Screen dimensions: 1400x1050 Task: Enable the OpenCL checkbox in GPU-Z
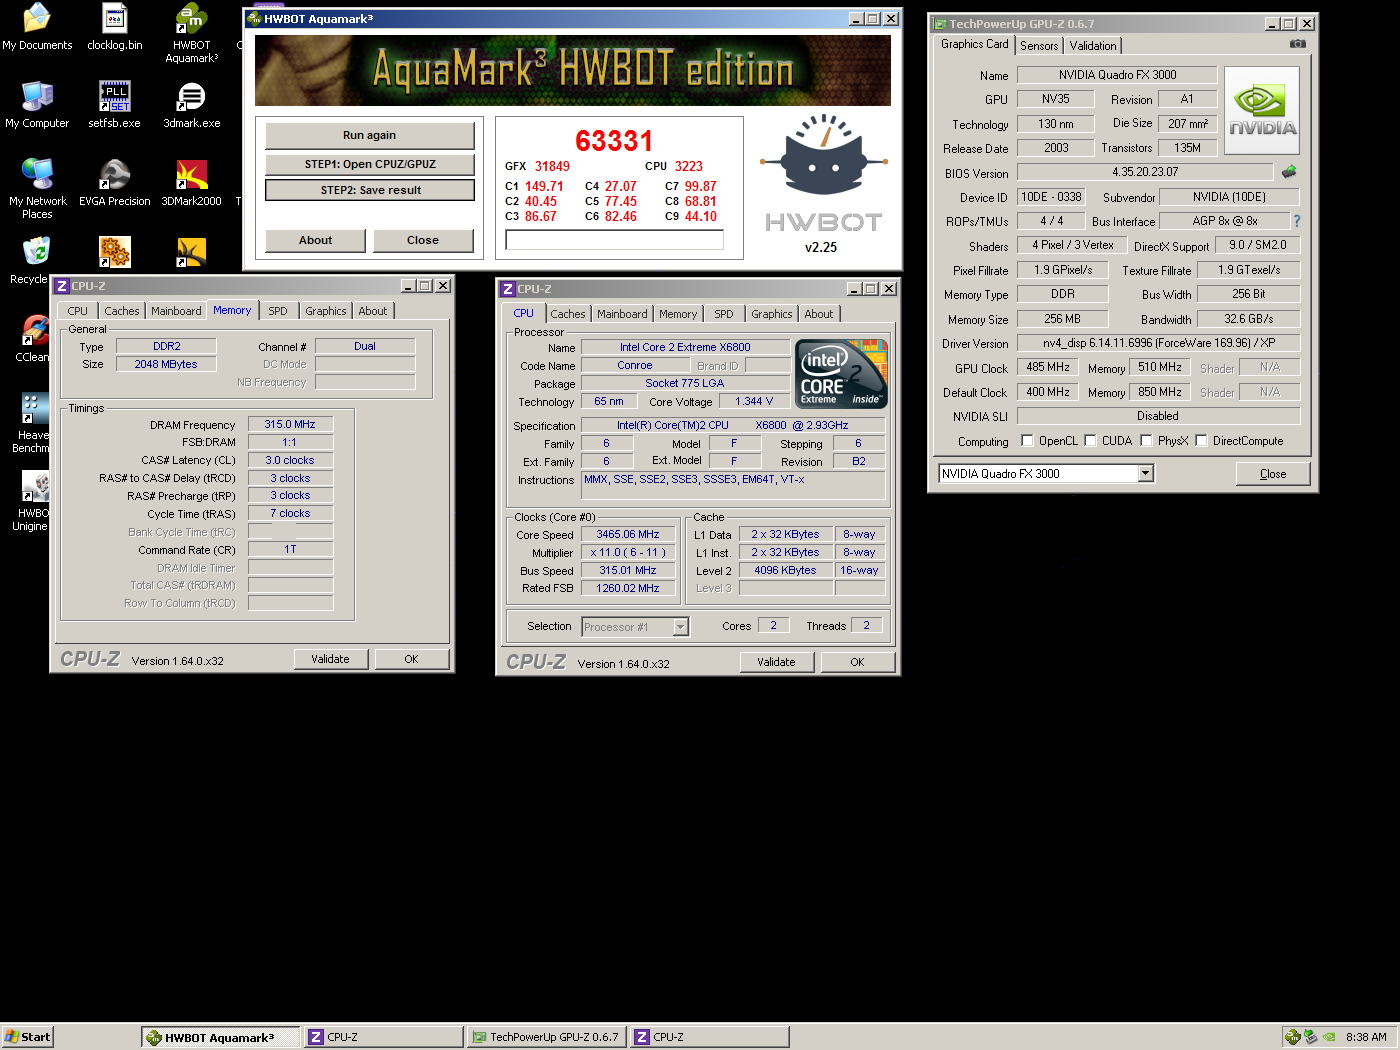[1027, 440]
